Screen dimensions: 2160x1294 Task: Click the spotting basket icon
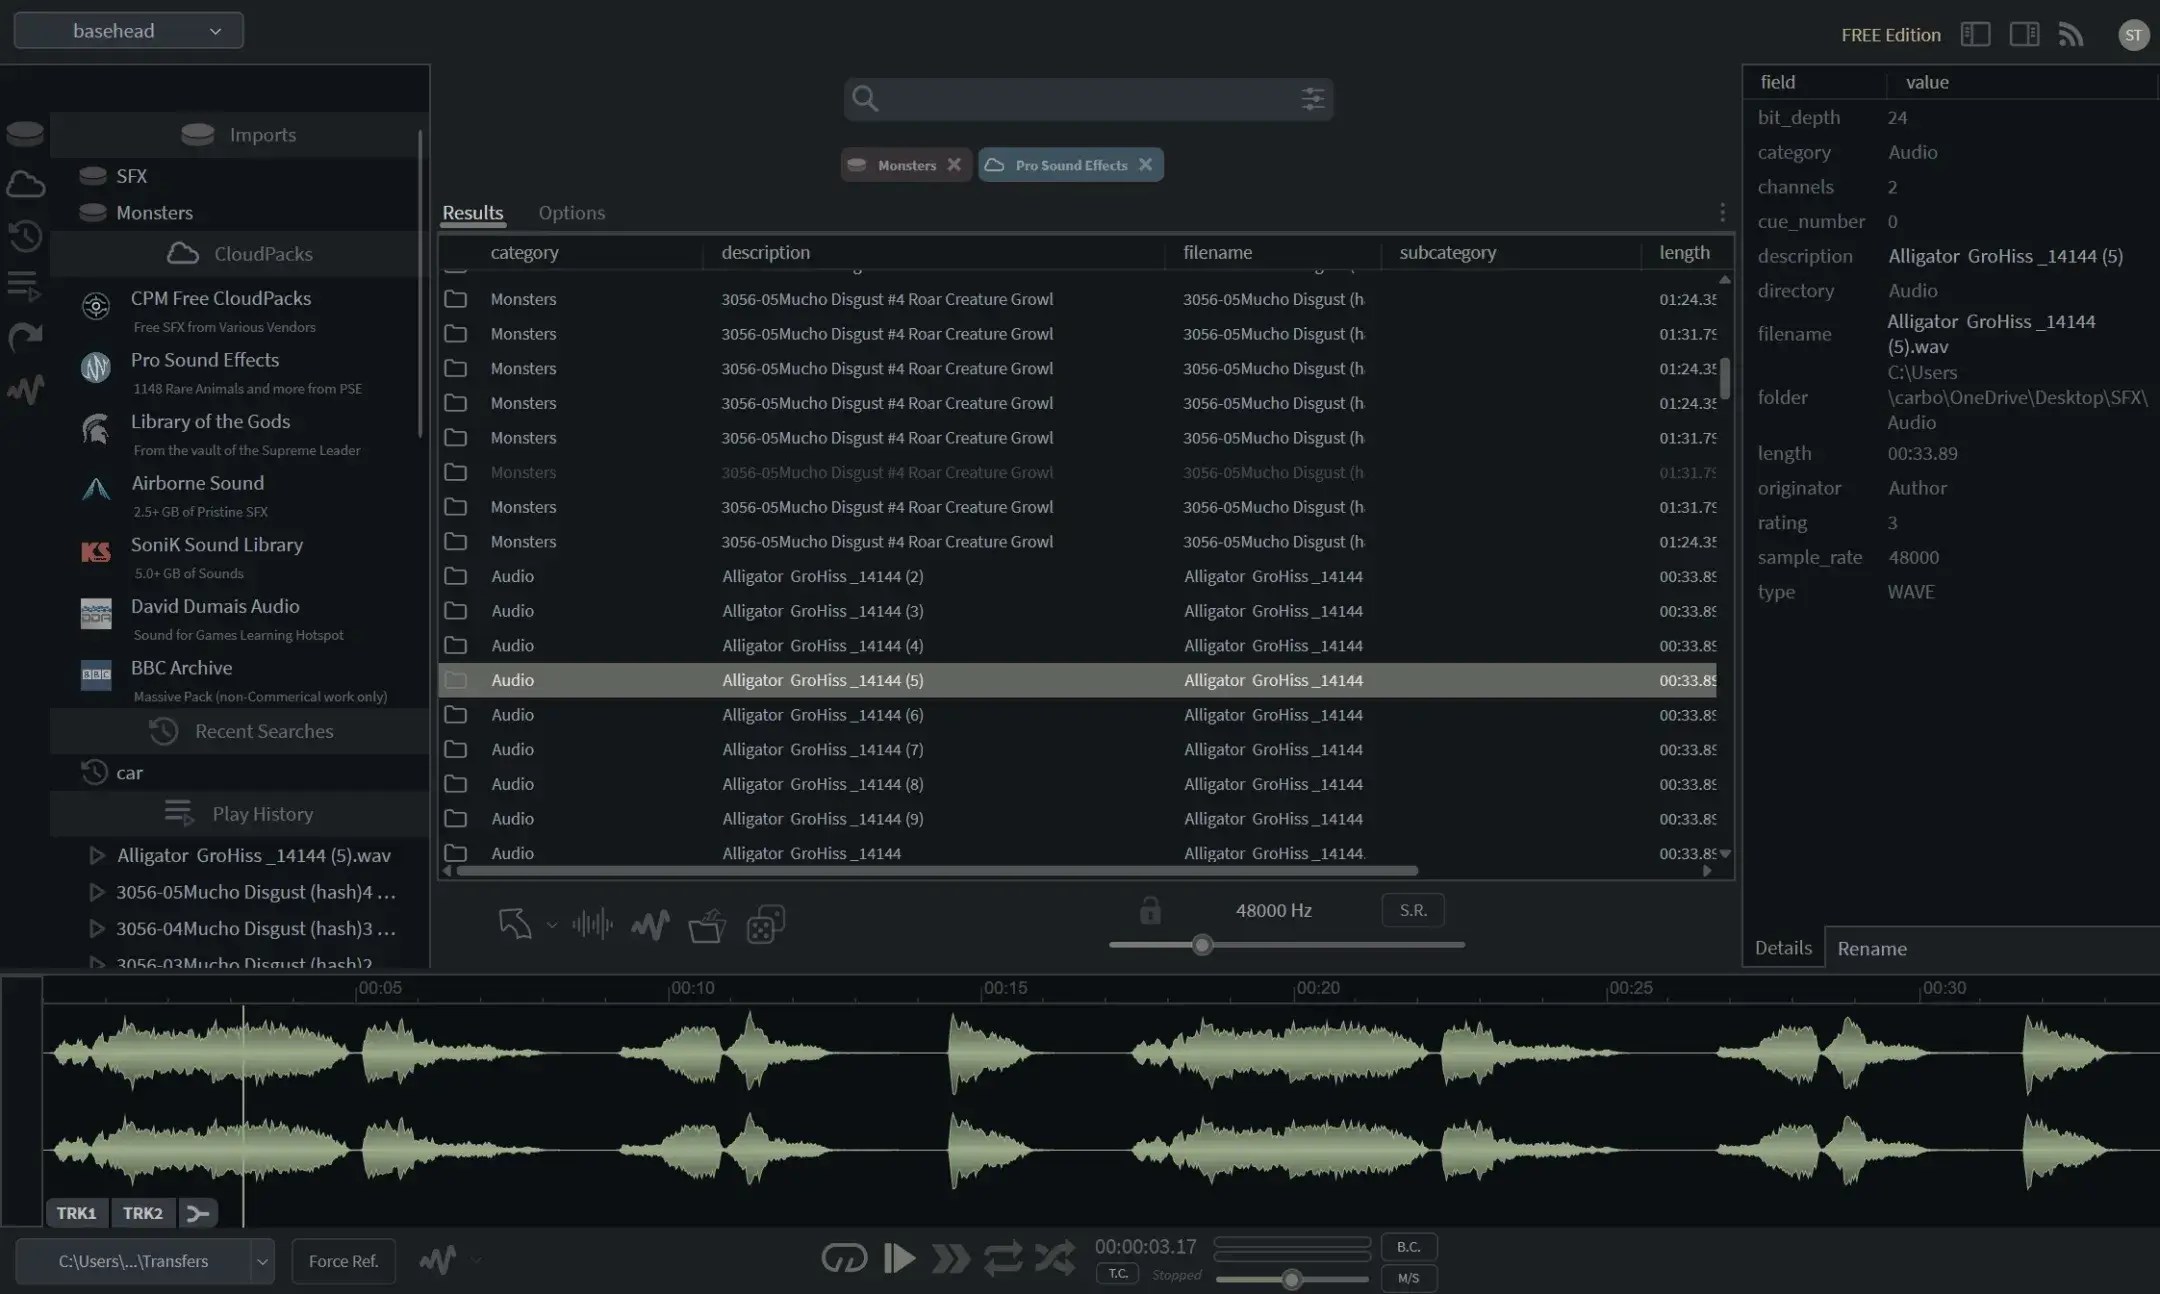coord(707,925)
